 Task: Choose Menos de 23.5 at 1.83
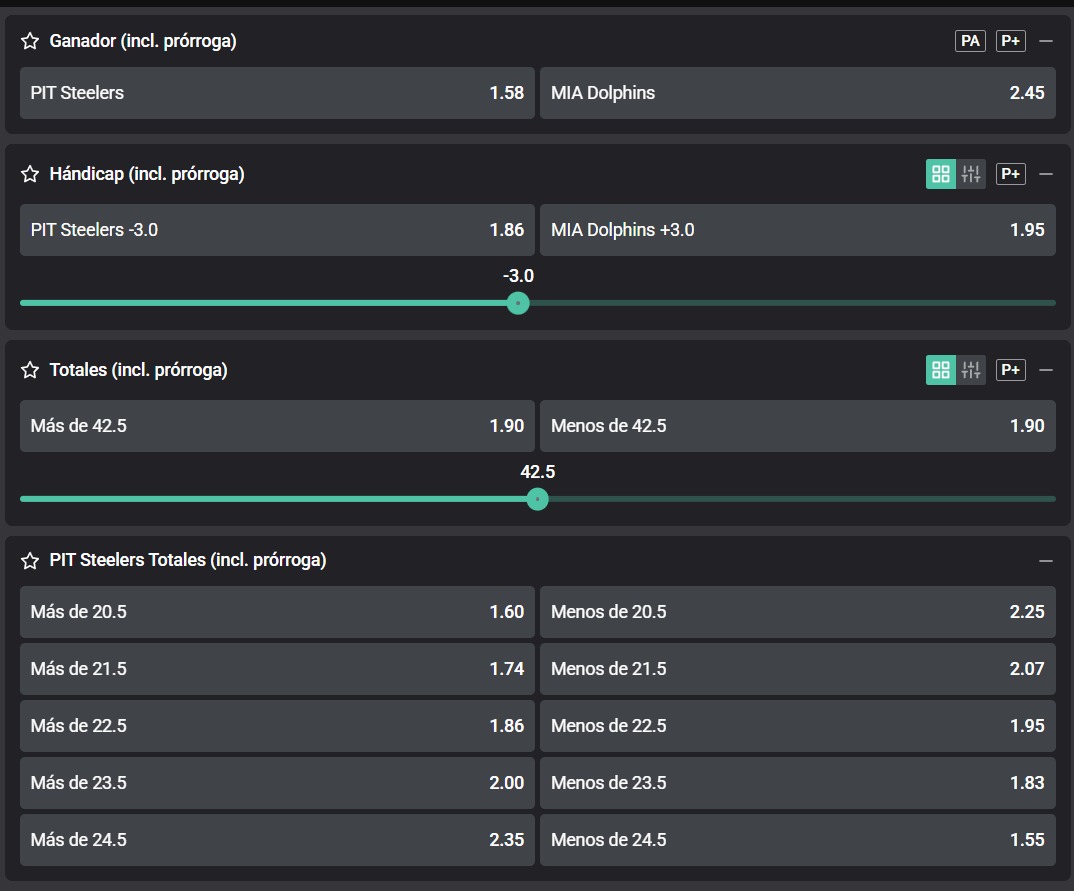pyautogui.click(x=797, y=783)
